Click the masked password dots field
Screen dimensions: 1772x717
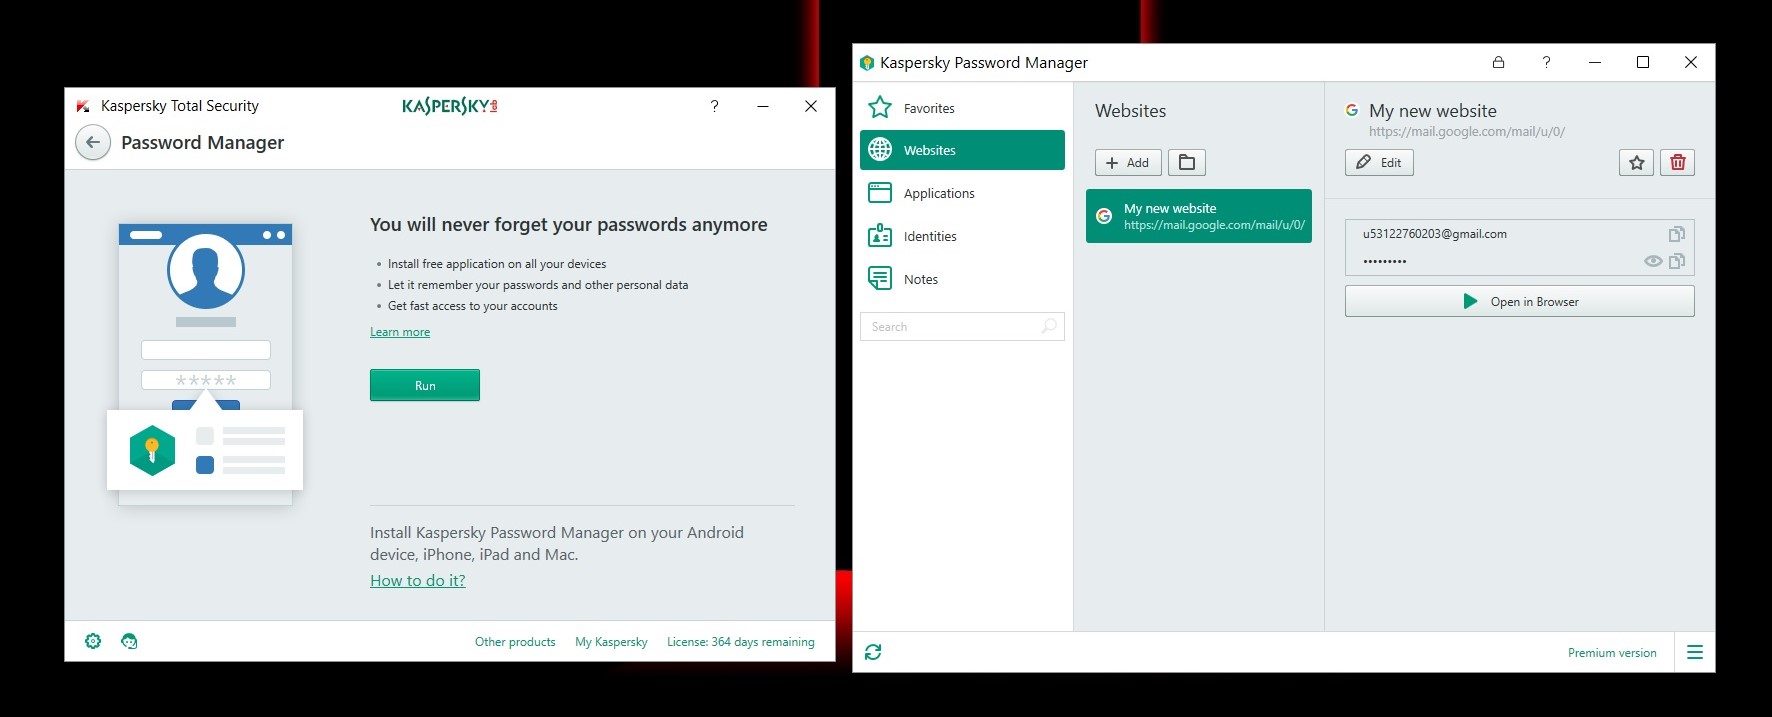[1385, 262]
